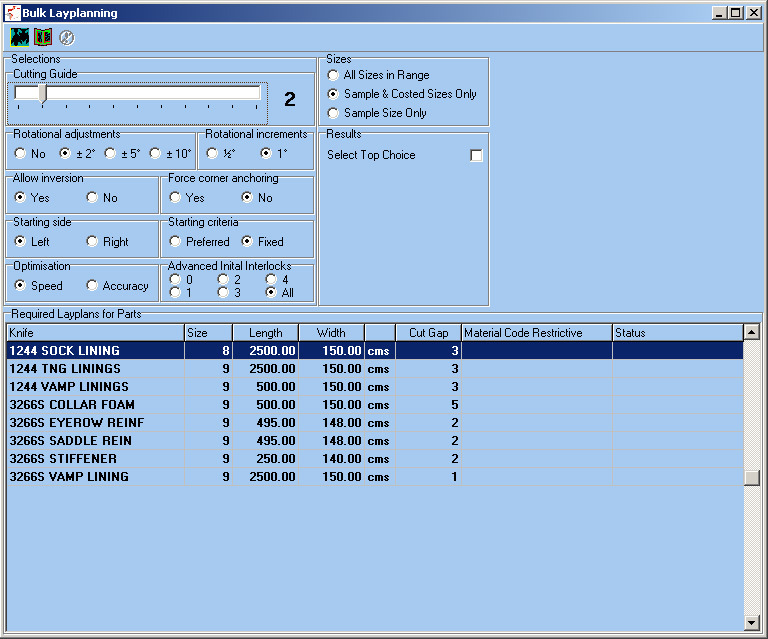Set Optimisation to Accuracy
This screenshot has height=639, width=768.
92,285
